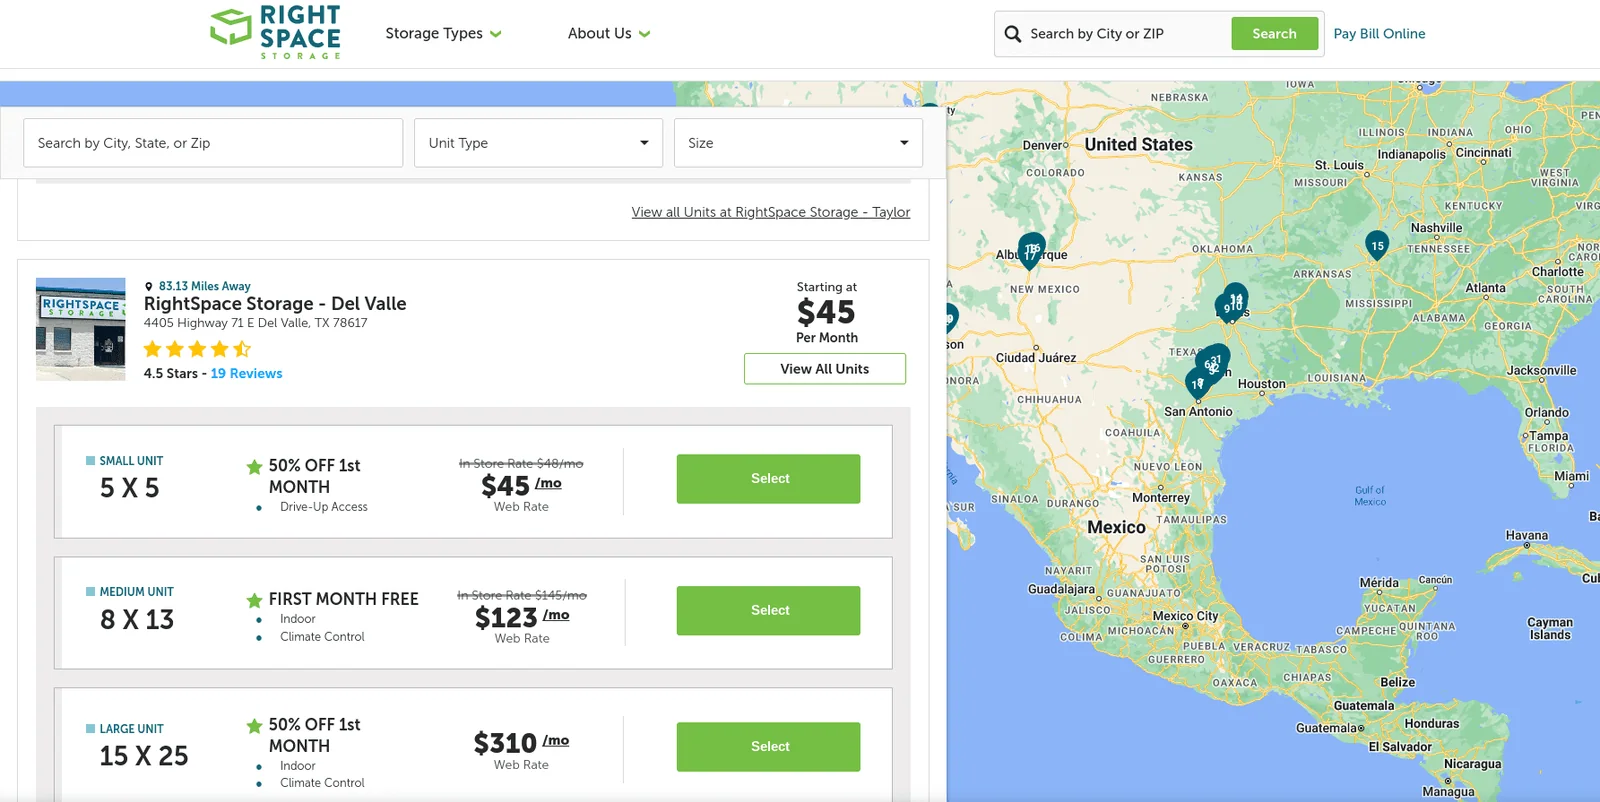Click green star next to FIRST MONTH FREE
The width and height of the screenshot is (1600, 802).
254,600
